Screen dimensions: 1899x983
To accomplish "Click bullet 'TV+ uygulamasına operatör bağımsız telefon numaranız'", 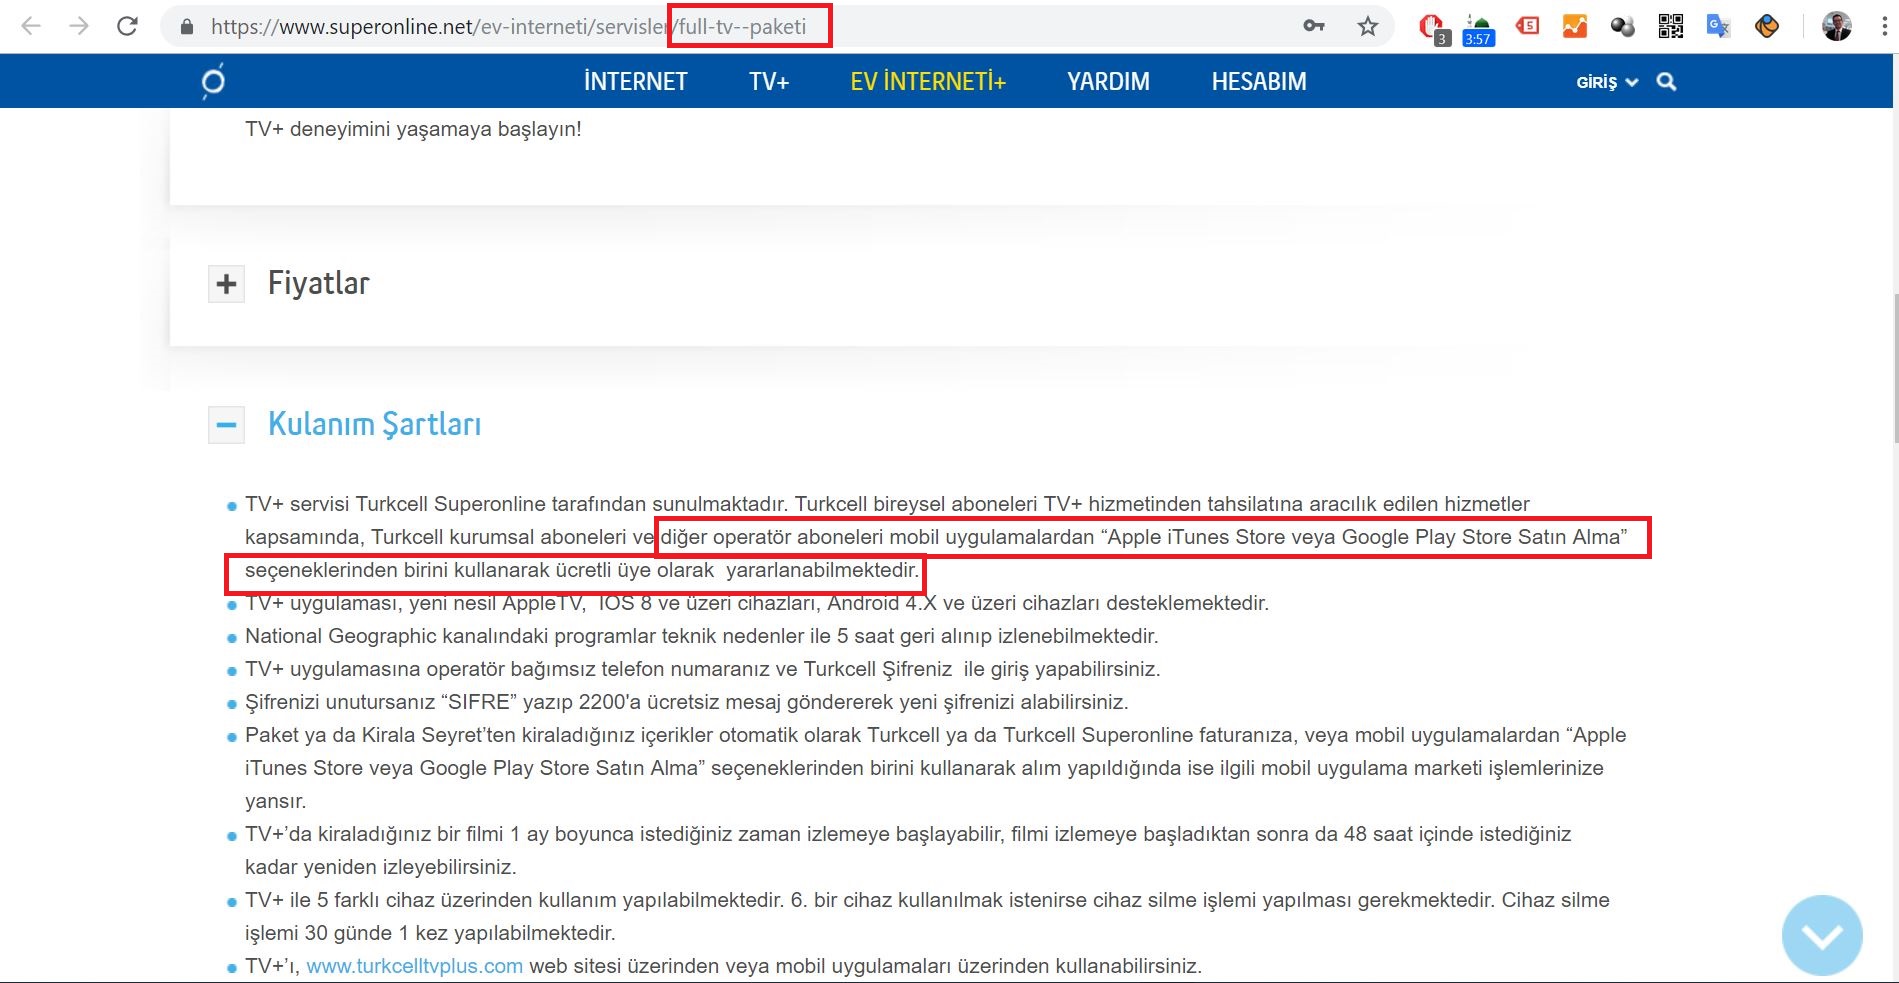I will 702,669.
